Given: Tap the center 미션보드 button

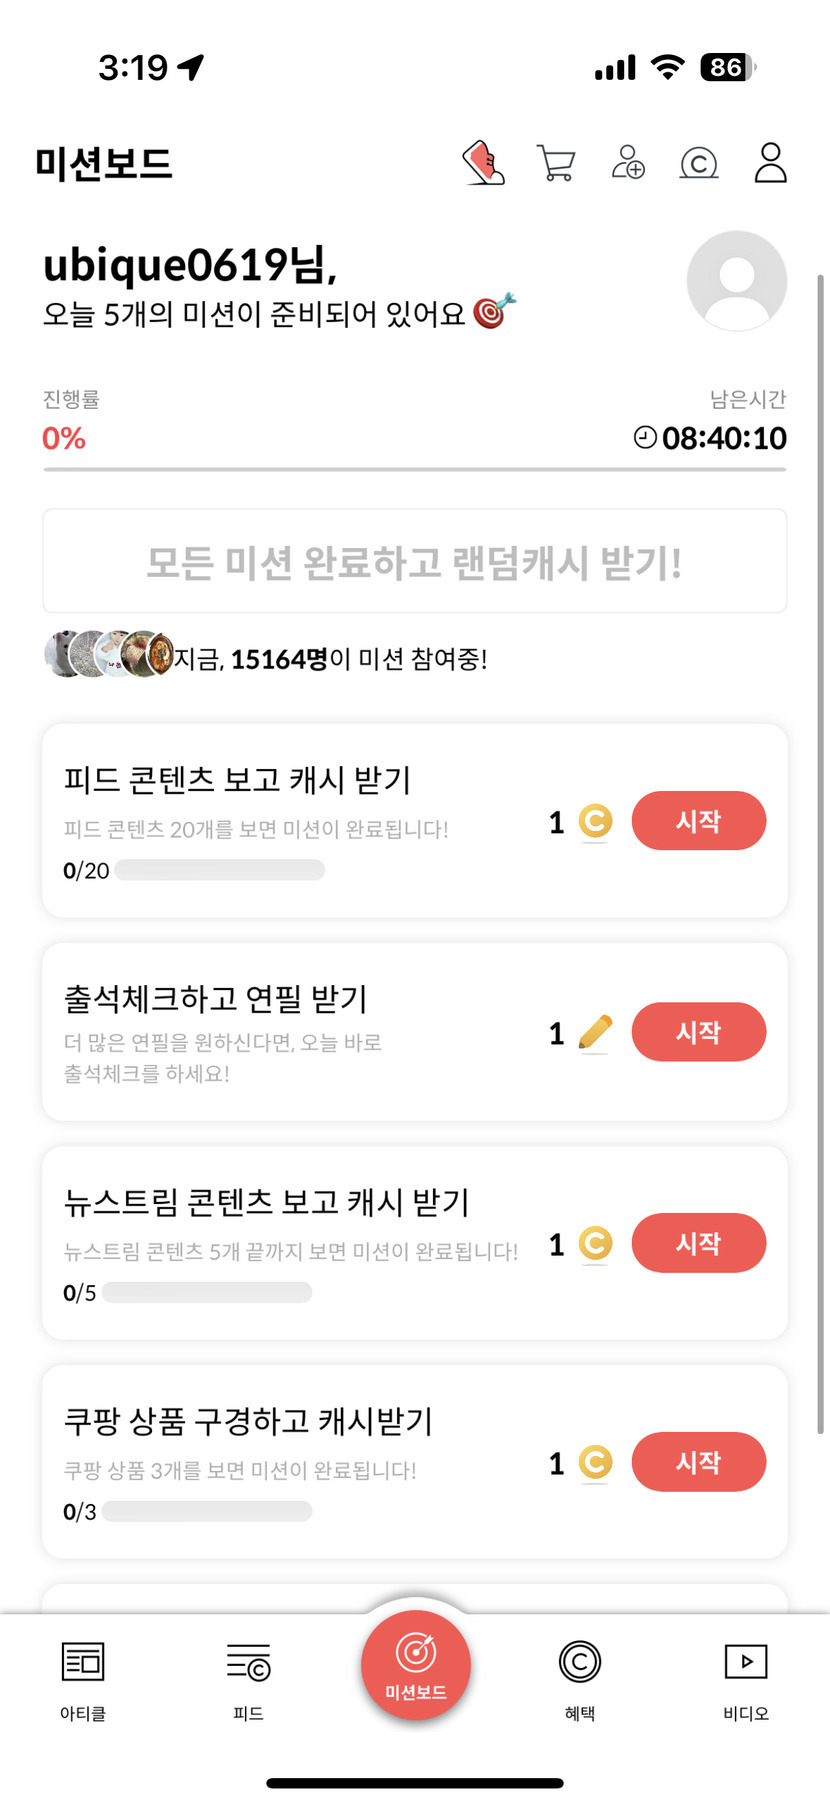Looking at the screenshot, I should pyautogui.click(x=416, y=1666).
